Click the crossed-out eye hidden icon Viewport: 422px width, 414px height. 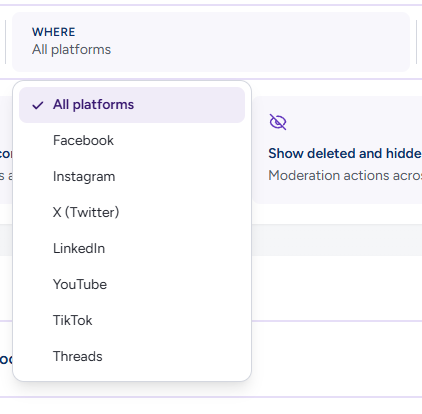(x=278, y=122)
